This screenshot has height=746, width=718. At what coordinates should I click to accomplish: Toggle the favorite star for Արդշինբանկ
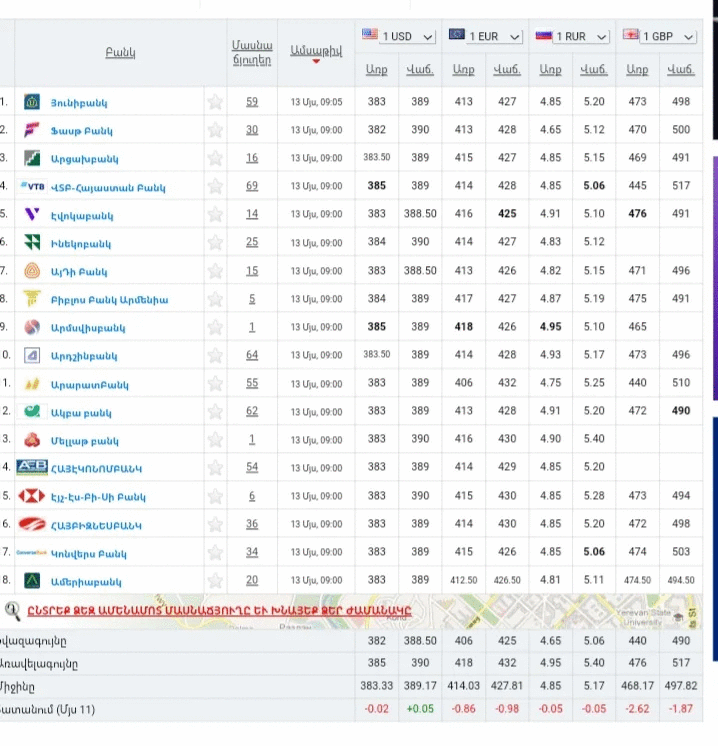pyautogui.click(x=214, y=355)
